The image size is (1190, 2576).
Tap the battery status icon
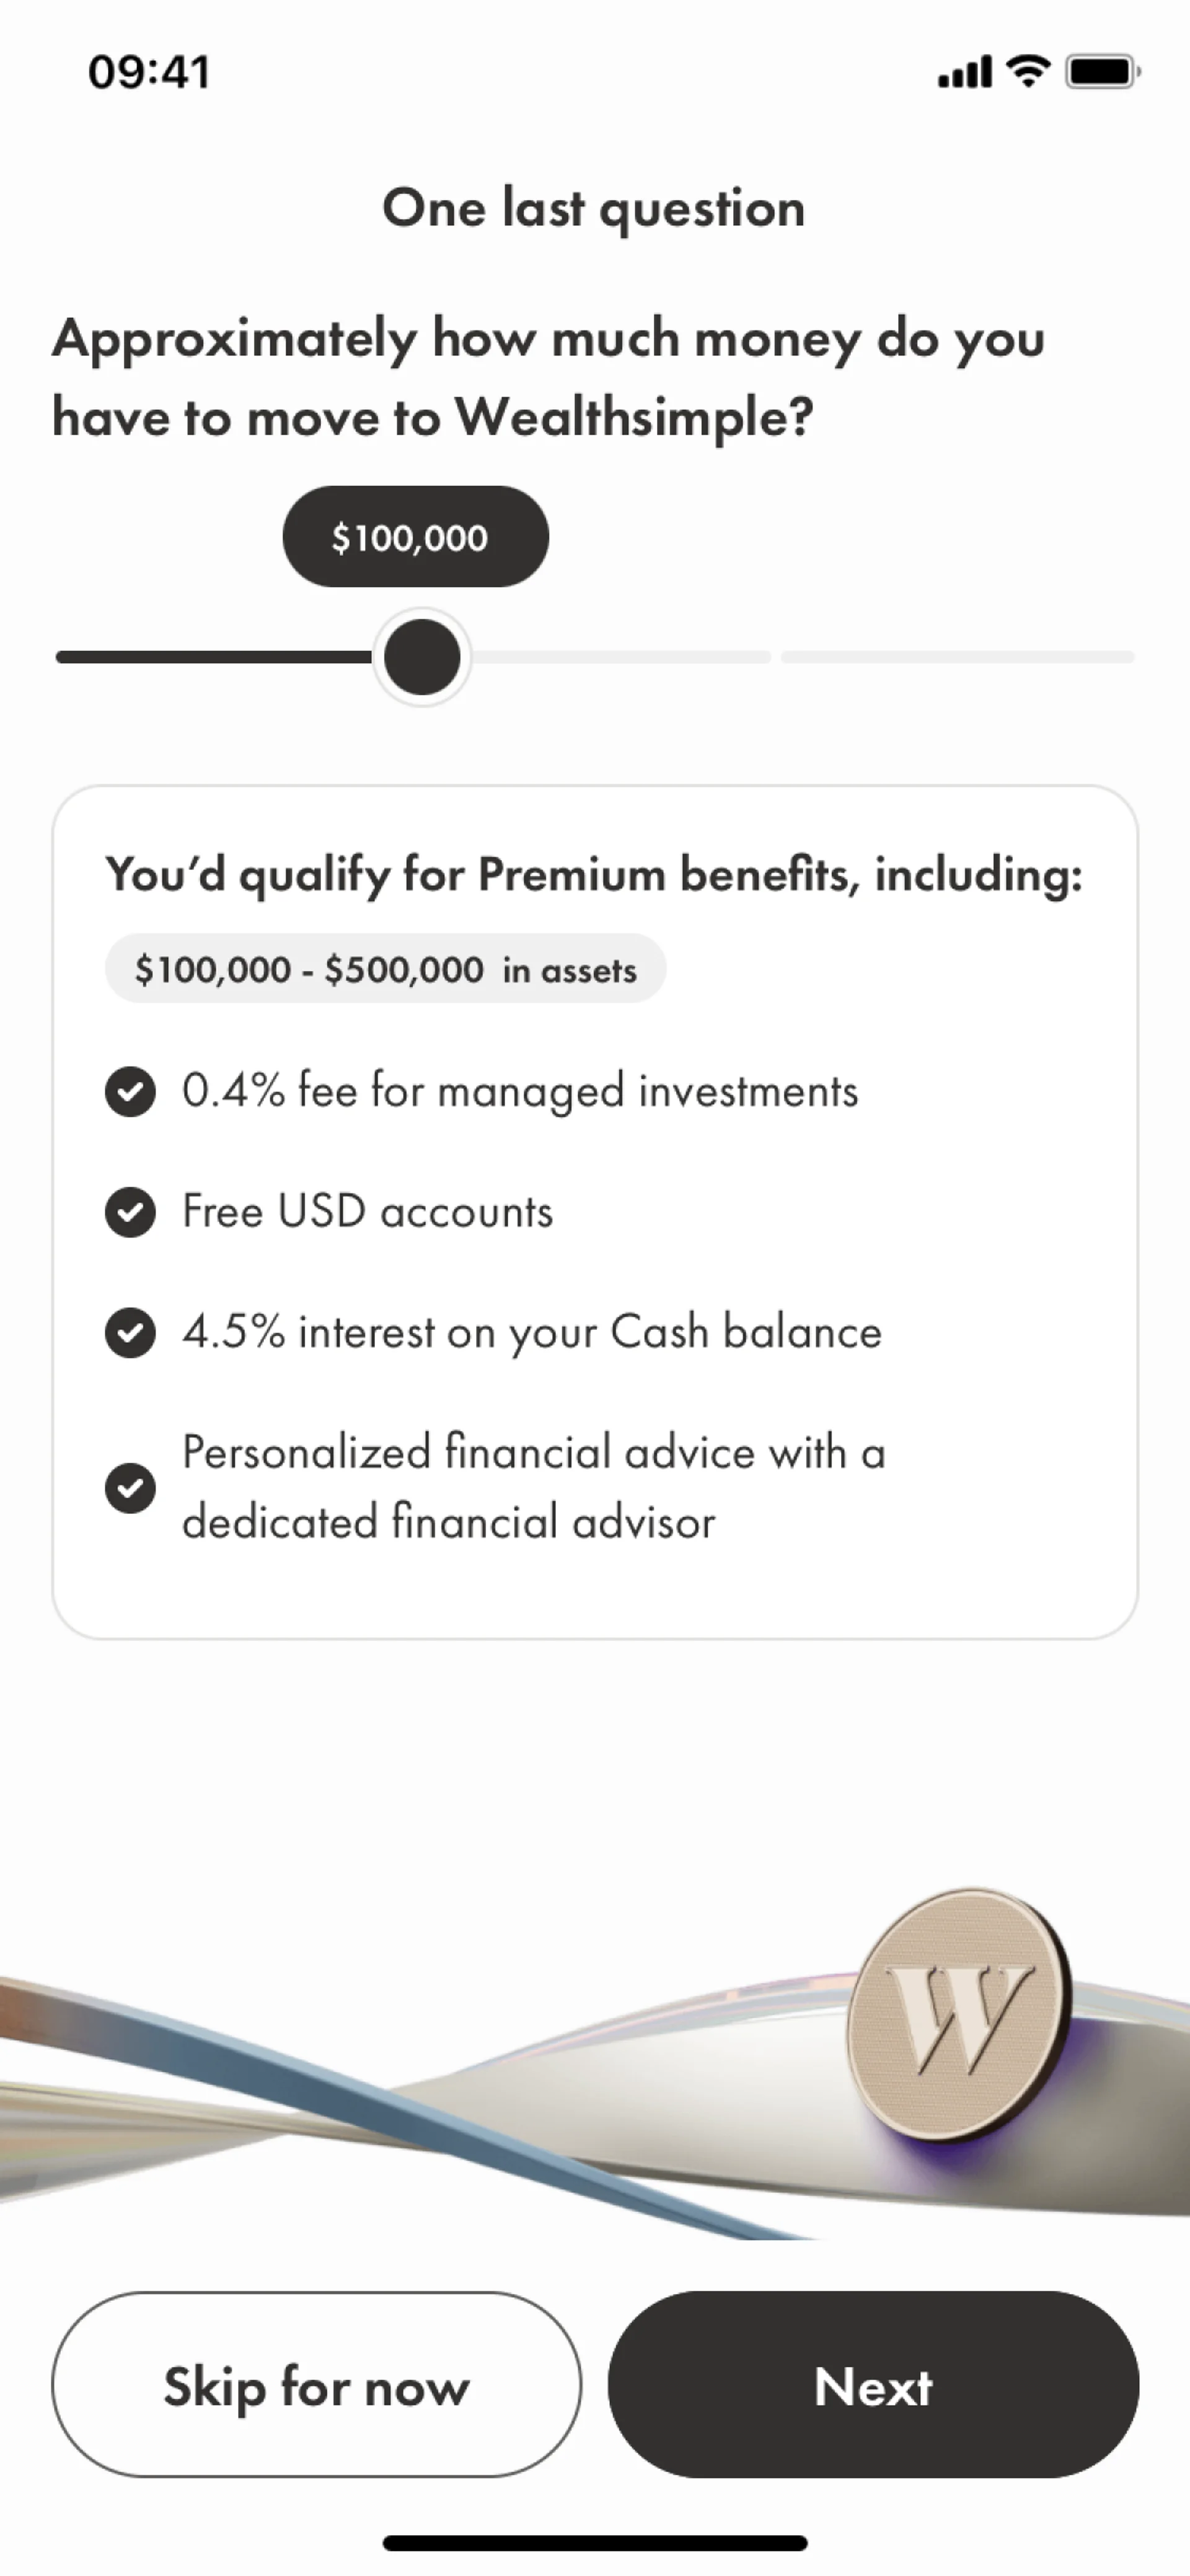tap(1102, 71)
